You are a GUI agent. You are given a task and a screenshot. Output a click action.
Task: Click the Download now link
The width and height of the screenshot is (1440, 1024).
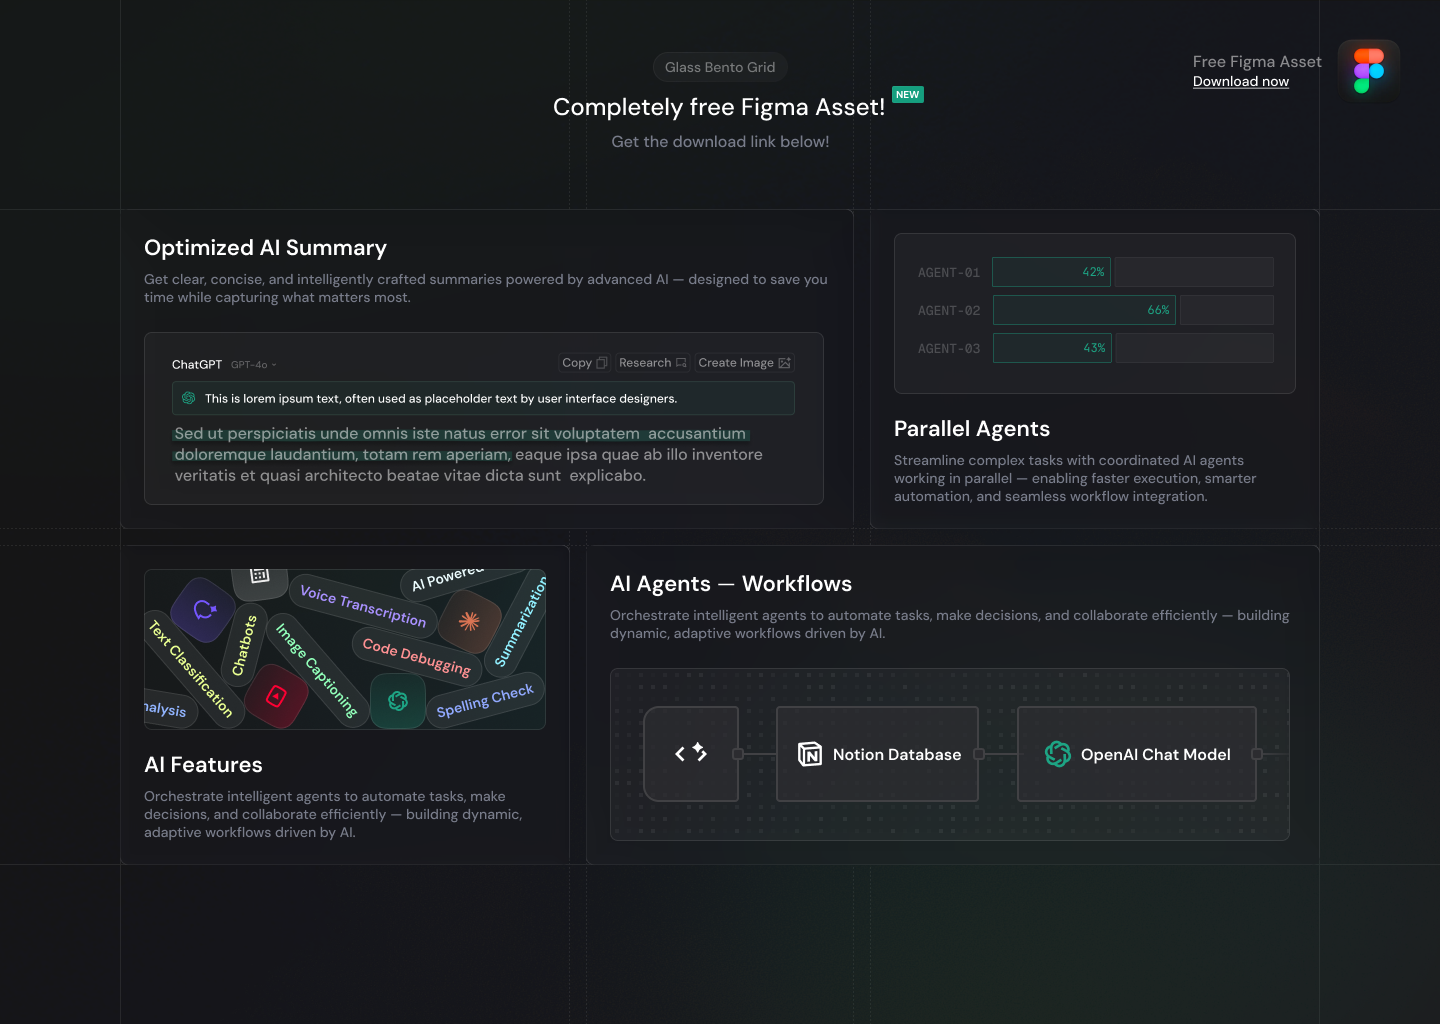1240,81
